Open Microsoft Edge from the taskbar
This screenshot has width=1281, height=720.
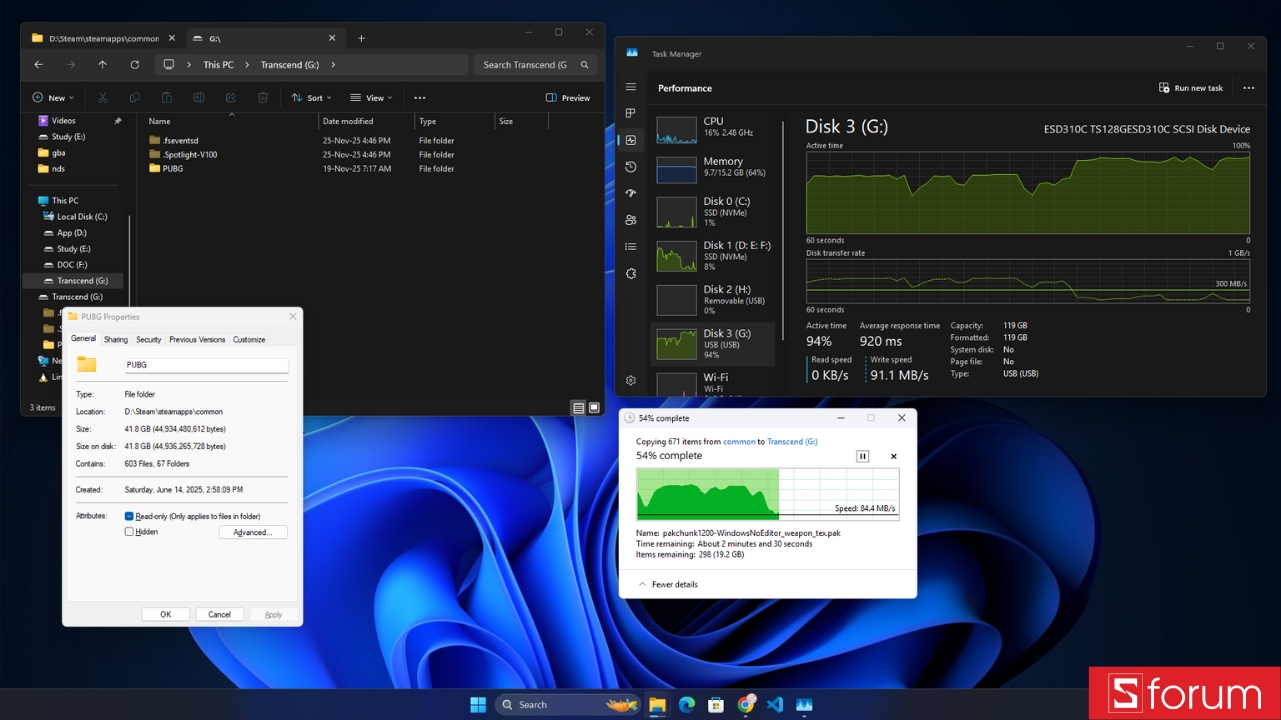[687, 704]
